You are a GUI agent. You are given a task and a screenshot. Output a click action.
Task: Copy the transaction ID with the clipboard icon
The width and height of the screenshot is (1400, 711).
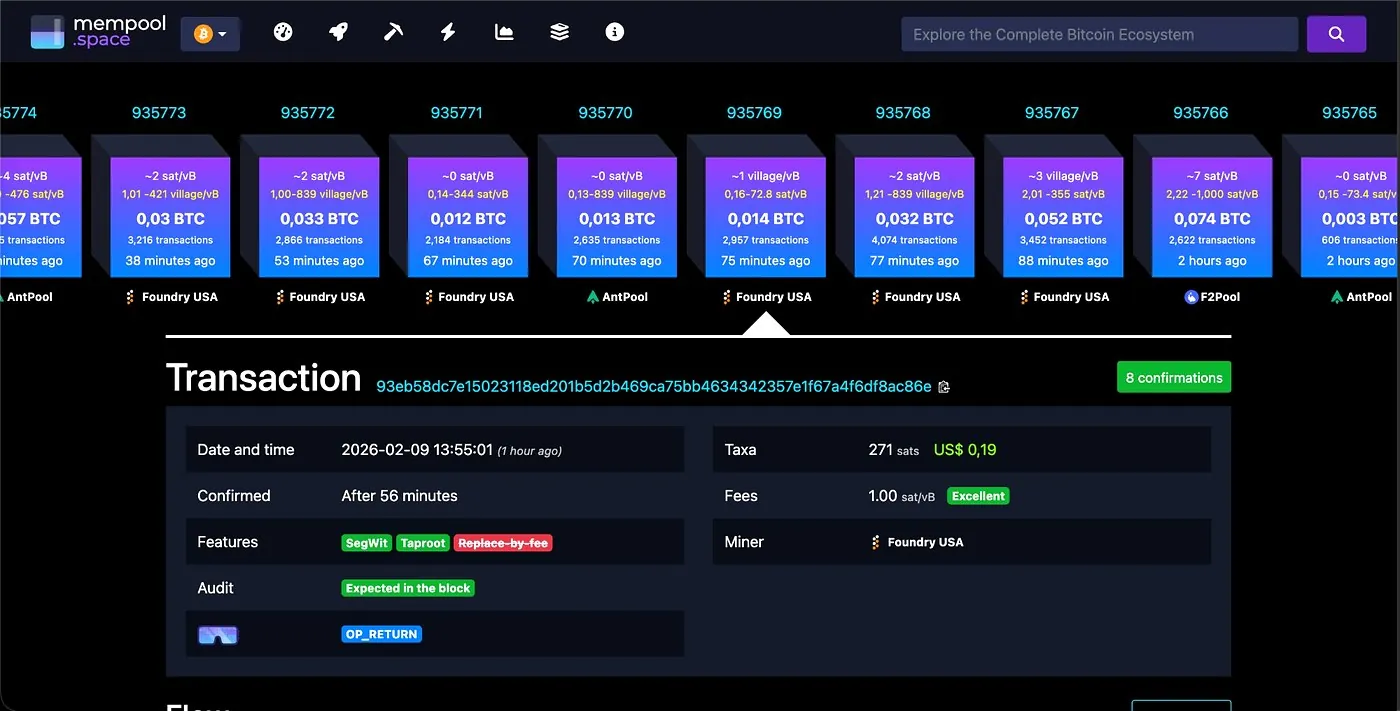click(943, 386)
